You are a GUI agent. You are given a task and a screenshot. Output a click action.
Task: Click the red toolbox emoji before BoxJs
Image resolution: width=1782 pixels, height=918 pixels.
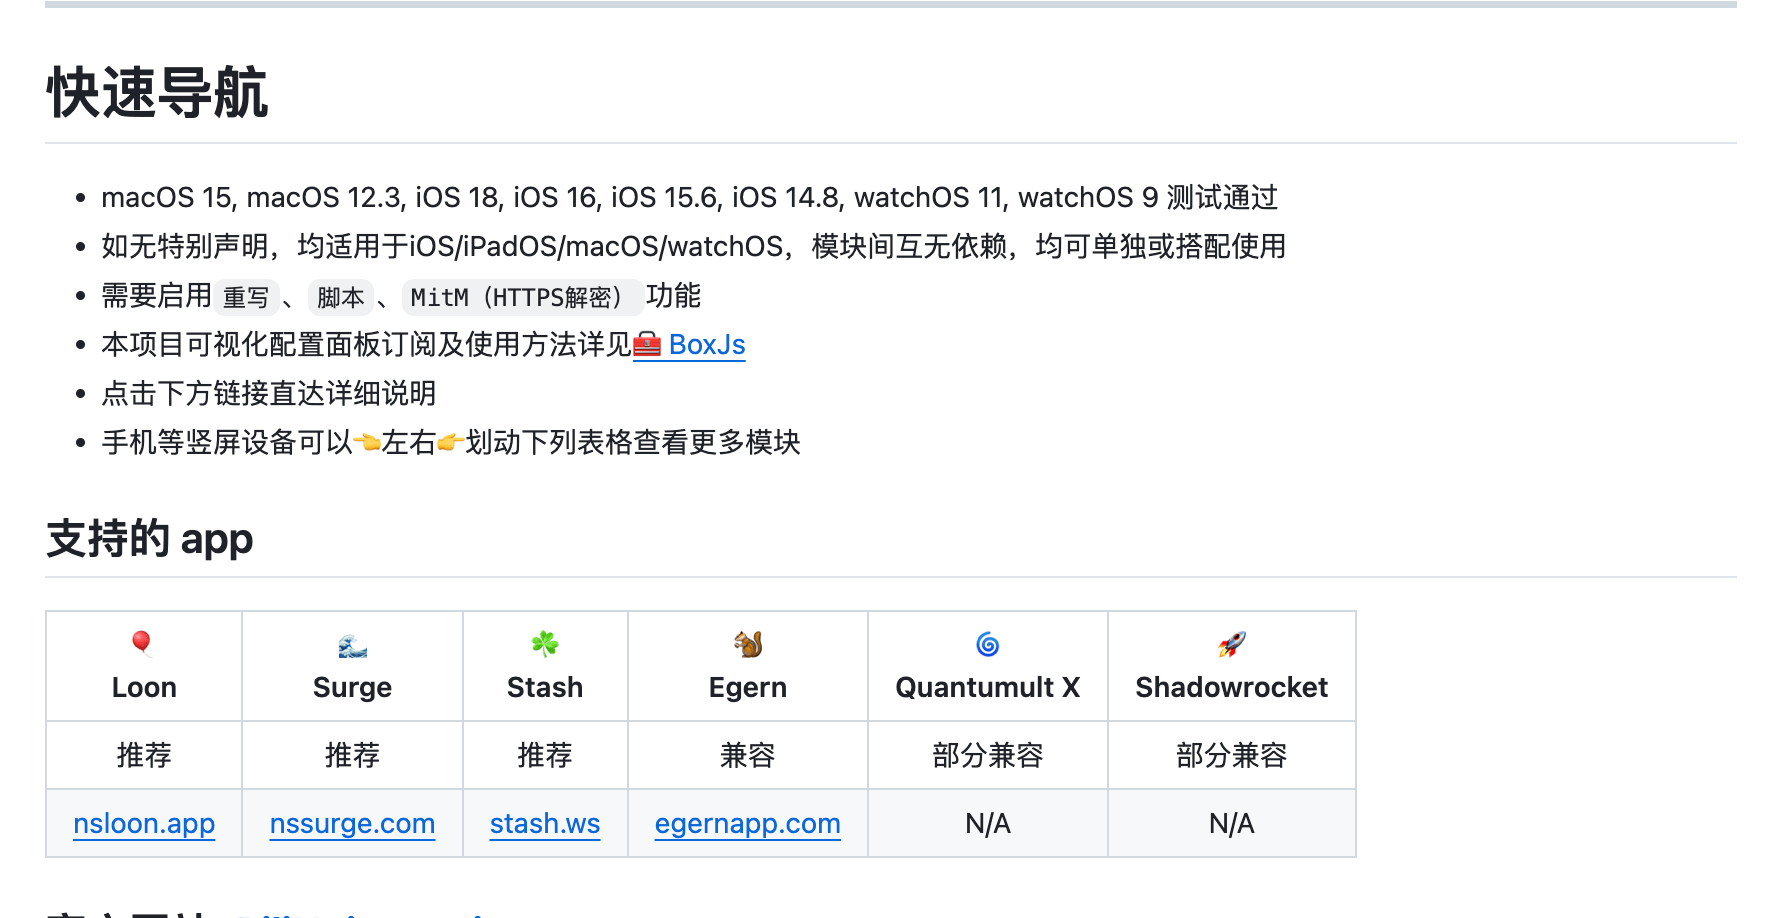coord(648,345)
